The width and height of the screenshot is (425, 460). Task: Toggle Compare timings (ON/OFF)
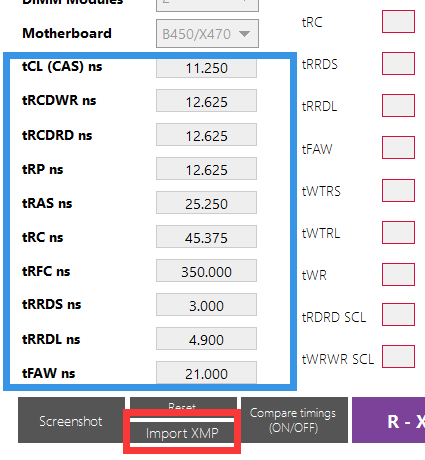[294, 420]
